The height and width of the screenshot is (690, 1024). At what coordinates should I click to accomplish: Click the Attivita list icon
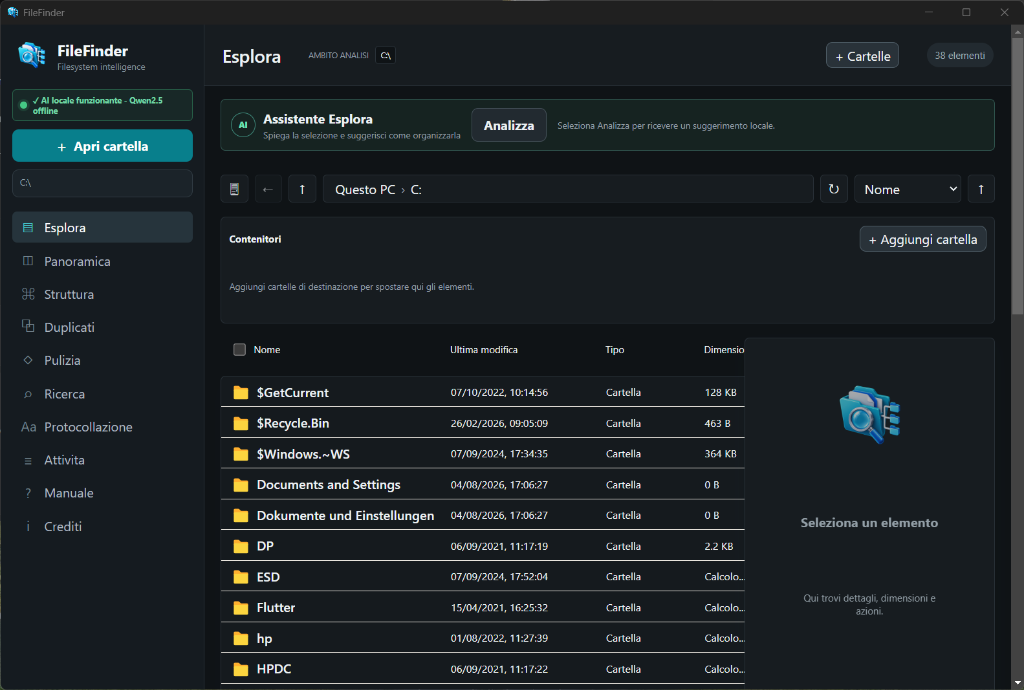tap(28, 461)
